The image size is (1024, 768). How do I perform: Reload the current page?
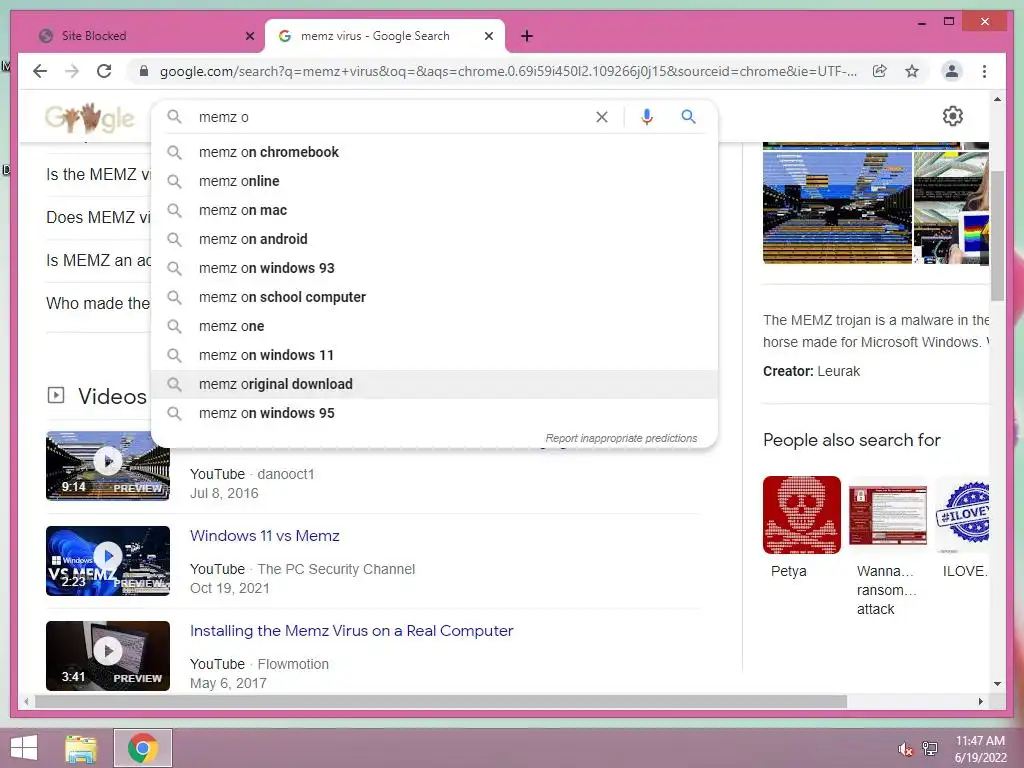click(104, 71)
